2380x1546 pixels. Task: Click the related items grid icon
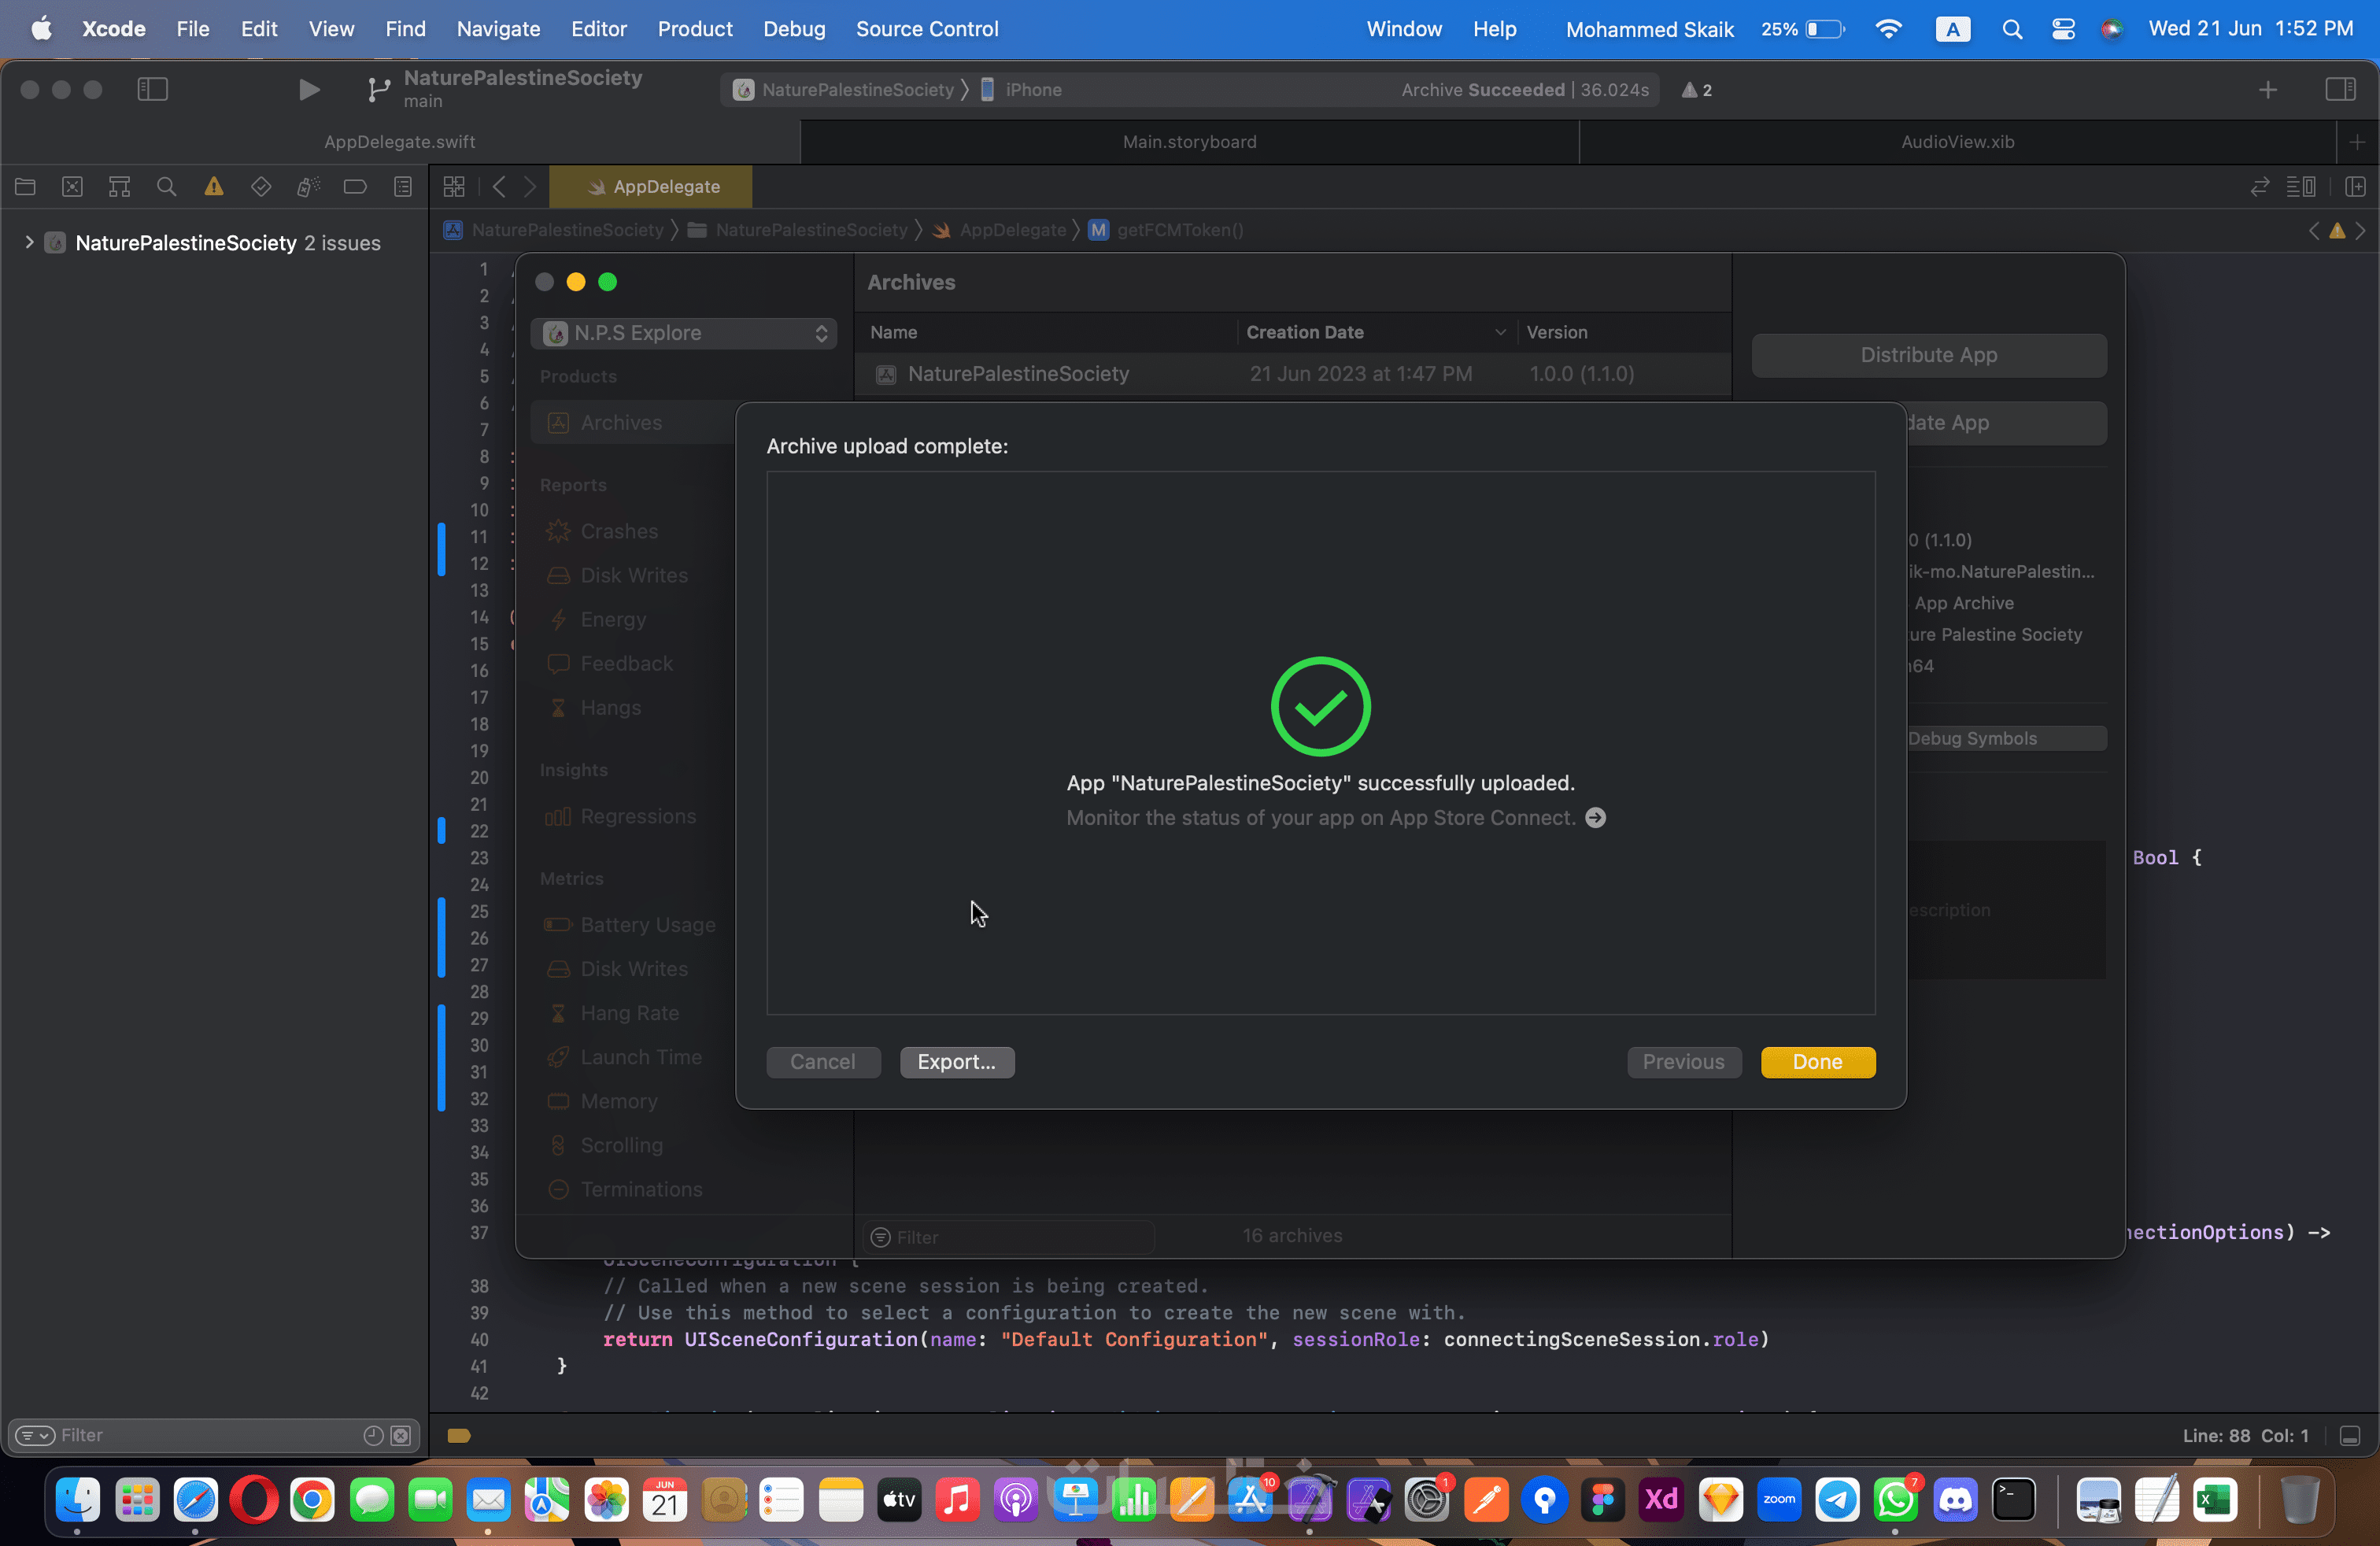(x=454, y=187)
